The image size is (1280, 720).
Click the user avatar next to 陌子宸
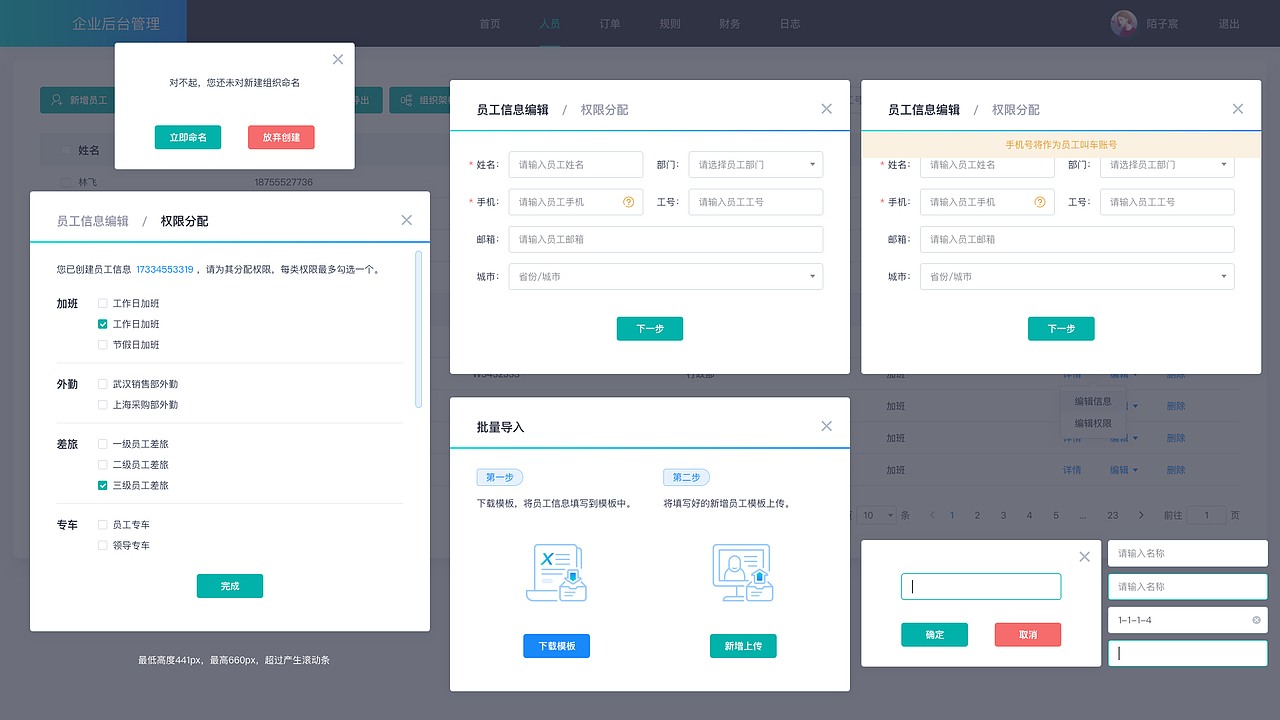pos(1124,24)
